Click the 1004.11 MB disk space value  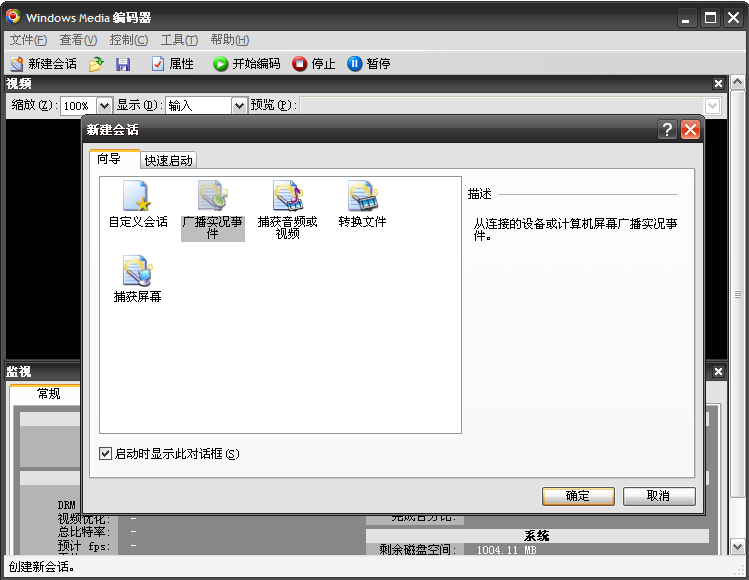coord(506,550)
